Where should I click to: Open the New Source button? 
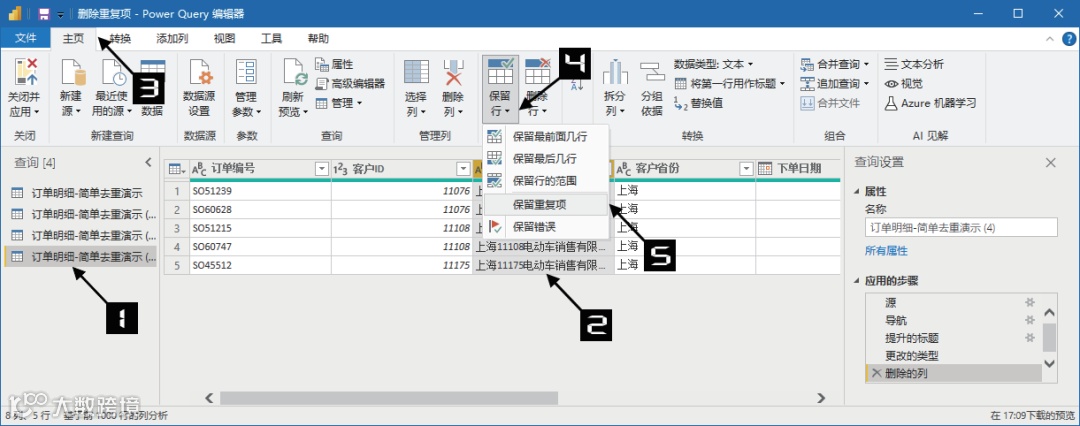(x=71, y=88)
